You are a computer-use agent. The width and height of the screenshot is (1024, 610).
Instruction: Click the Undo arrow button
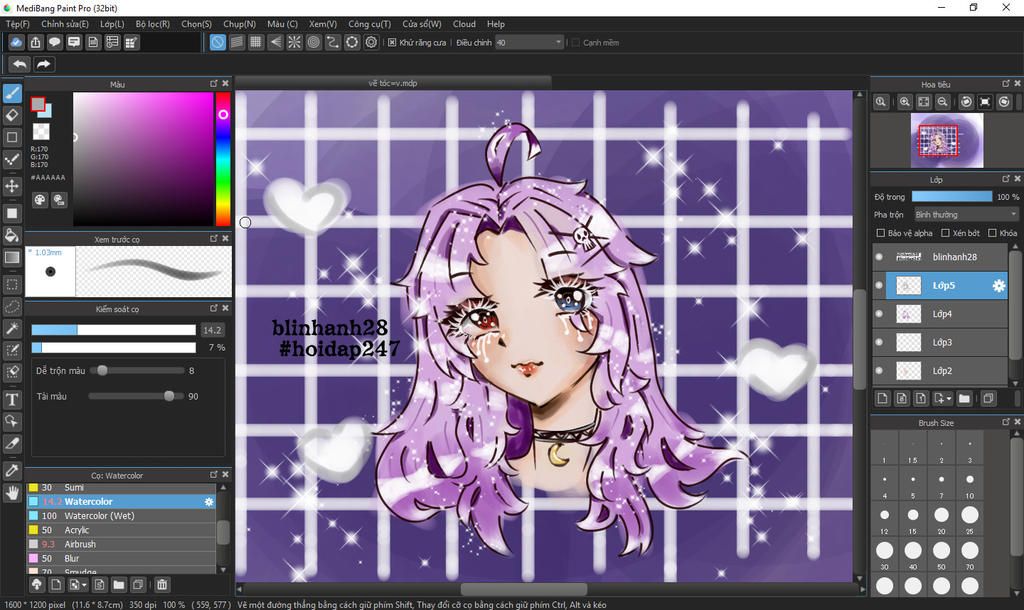(20, 64)
